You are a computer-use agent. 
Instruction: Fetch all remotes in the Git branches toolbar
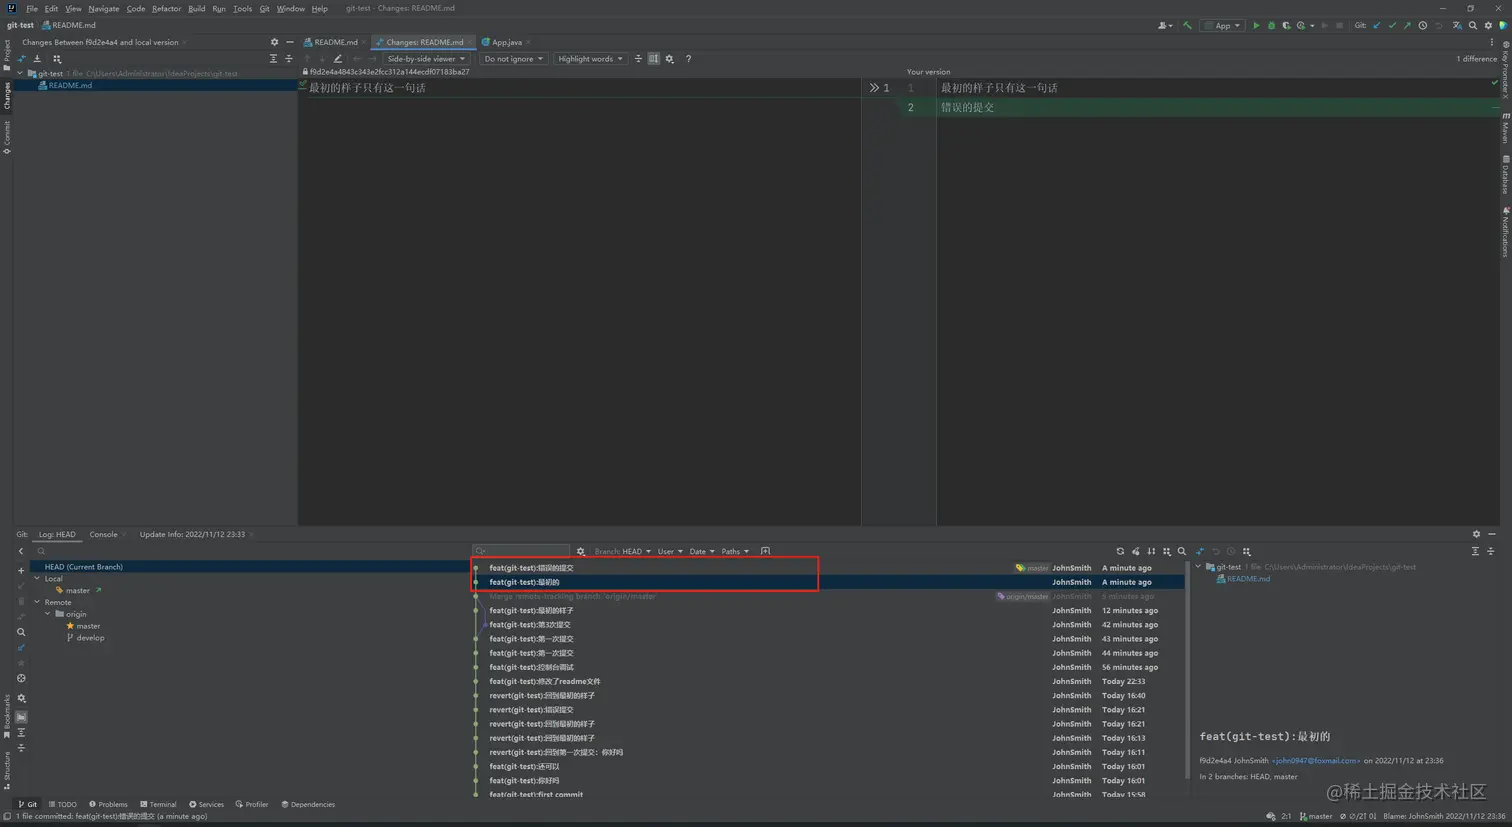[x=21, y=648]
